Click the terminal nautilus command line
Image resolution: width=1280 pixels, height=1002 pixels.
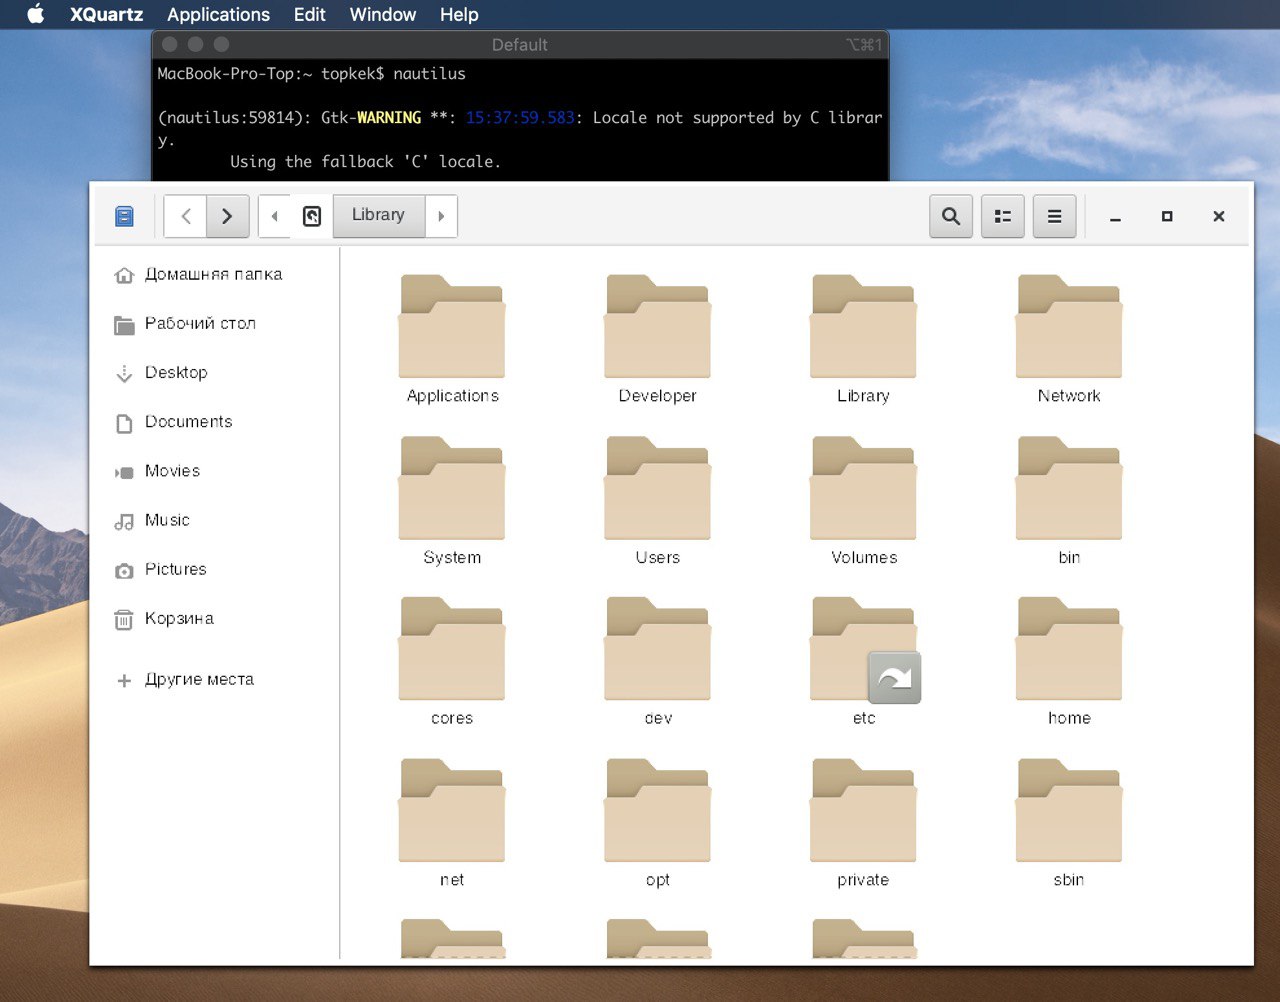click(x=311, y=74)
